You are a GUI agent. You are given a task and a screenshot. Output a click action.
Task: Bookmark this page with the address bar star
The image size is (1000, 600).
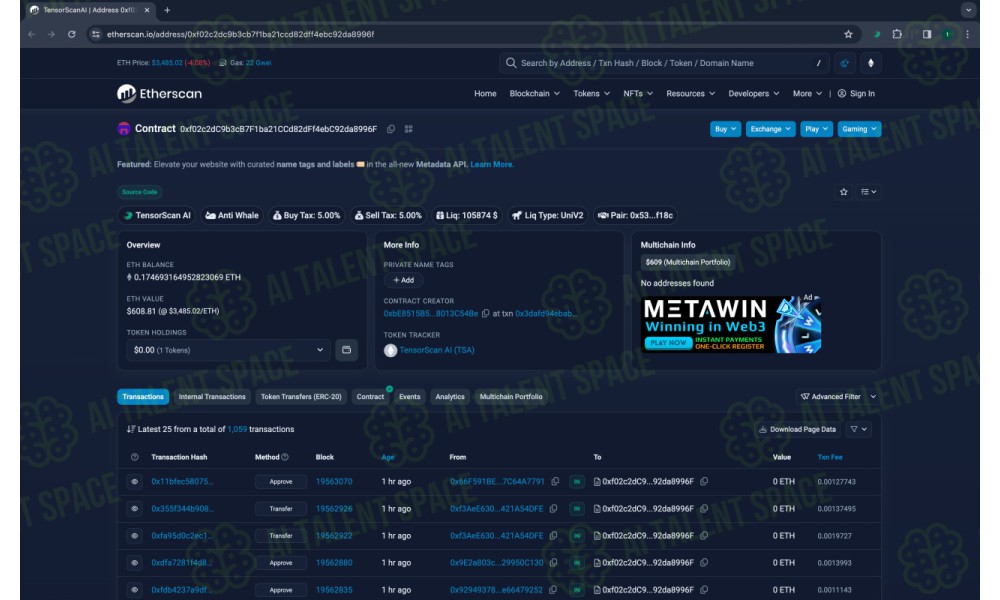(848, 34)
